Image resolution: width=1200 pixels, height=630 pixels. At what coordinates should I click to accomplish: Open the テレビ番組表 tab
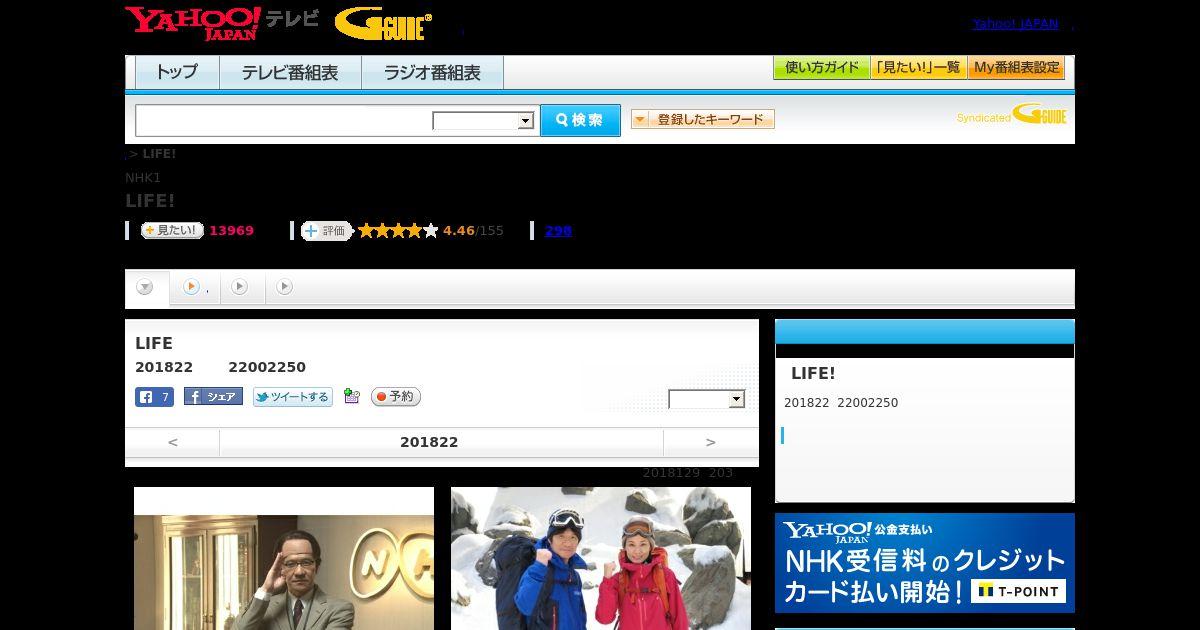[x=290, y=73]
